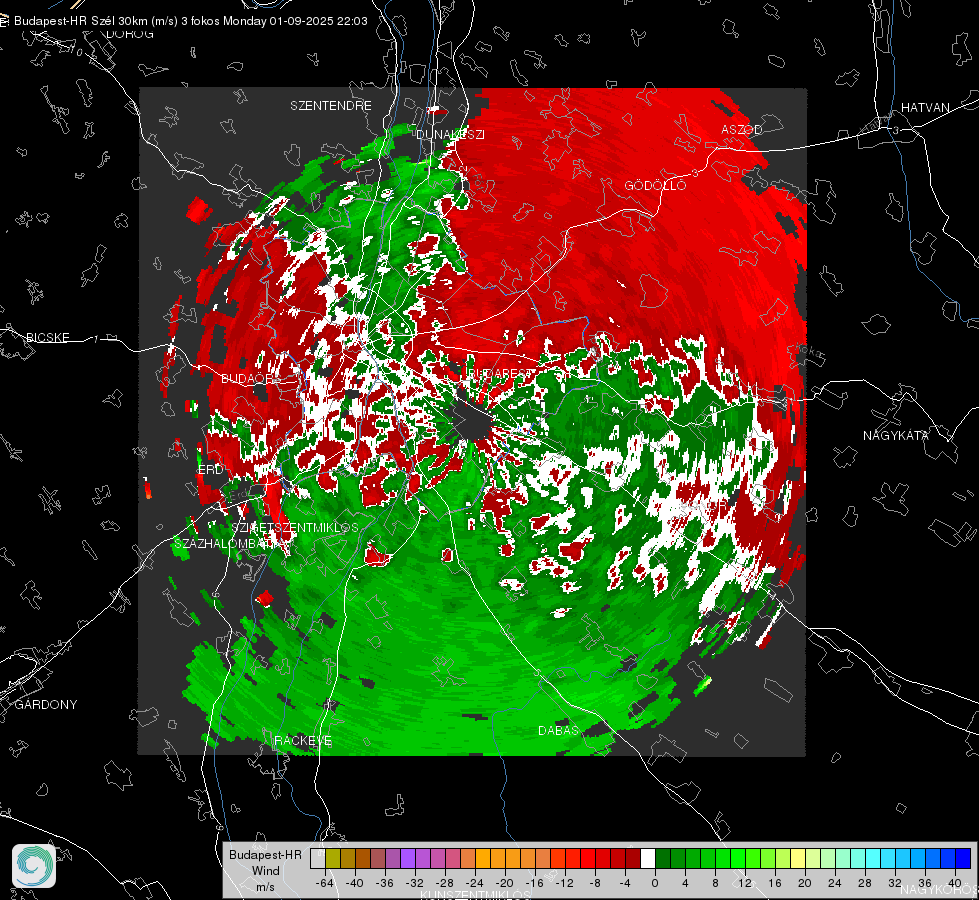Image resolution: width=979 pixels, height=900 pixels.
Task: Select the white 0 m/s legend swatch
Action: pyautogui.click(x=648, y=859)
